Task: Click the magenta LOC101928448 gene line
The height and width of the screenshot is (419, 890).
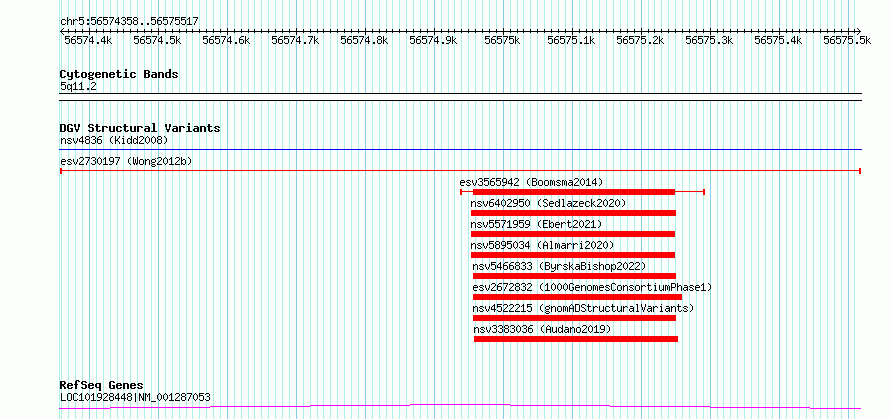Action: [460, 407]
